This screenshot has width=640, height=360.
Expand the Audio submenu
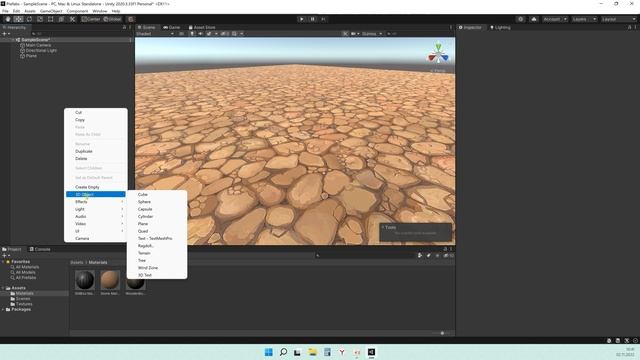click(96, 217)
